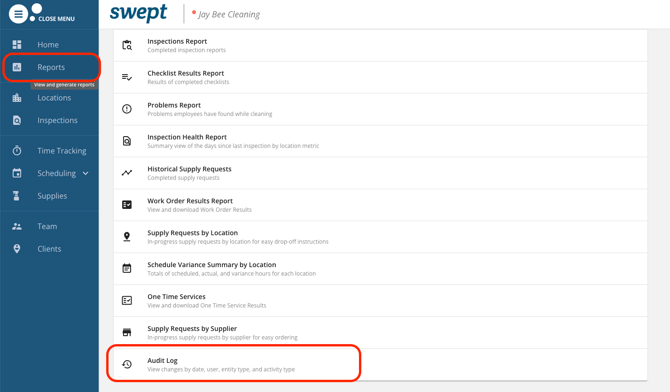Go to Clients in the sidebar
Screen dimensions: 670x392
coord(50,249)
